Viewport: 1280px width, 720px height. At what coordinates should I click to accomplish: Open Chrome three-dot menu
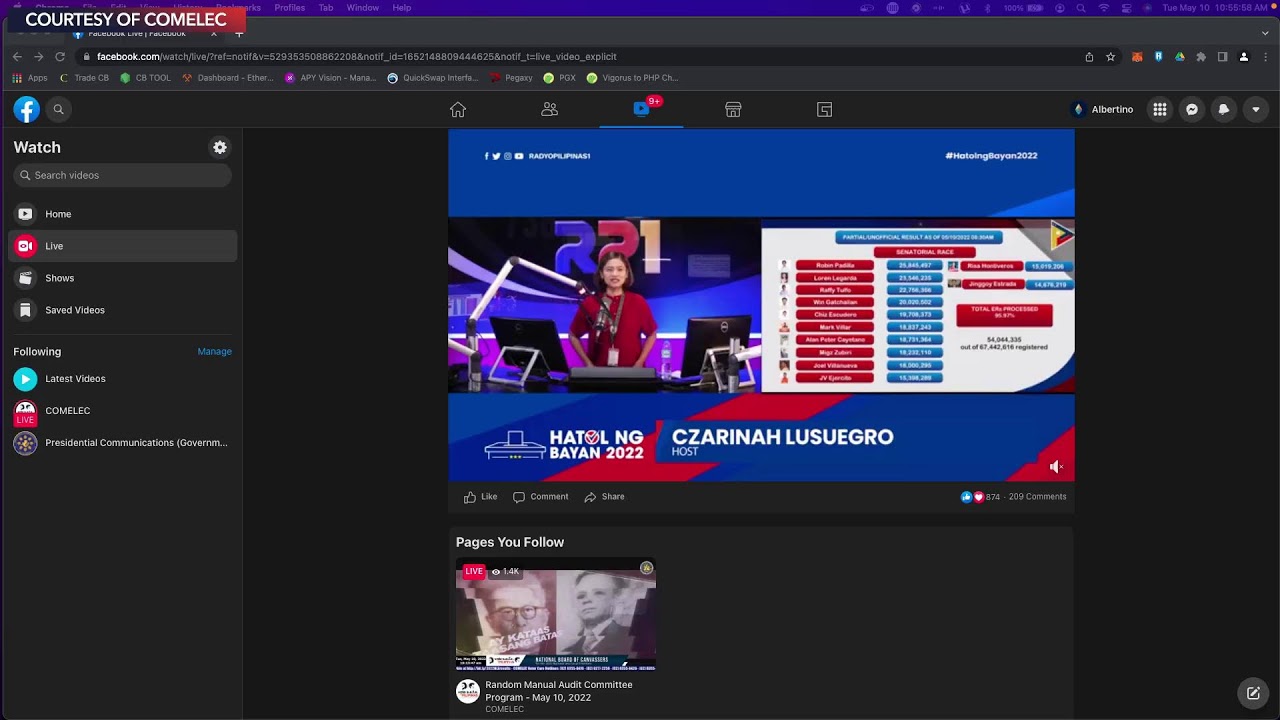coord(1266,57)
